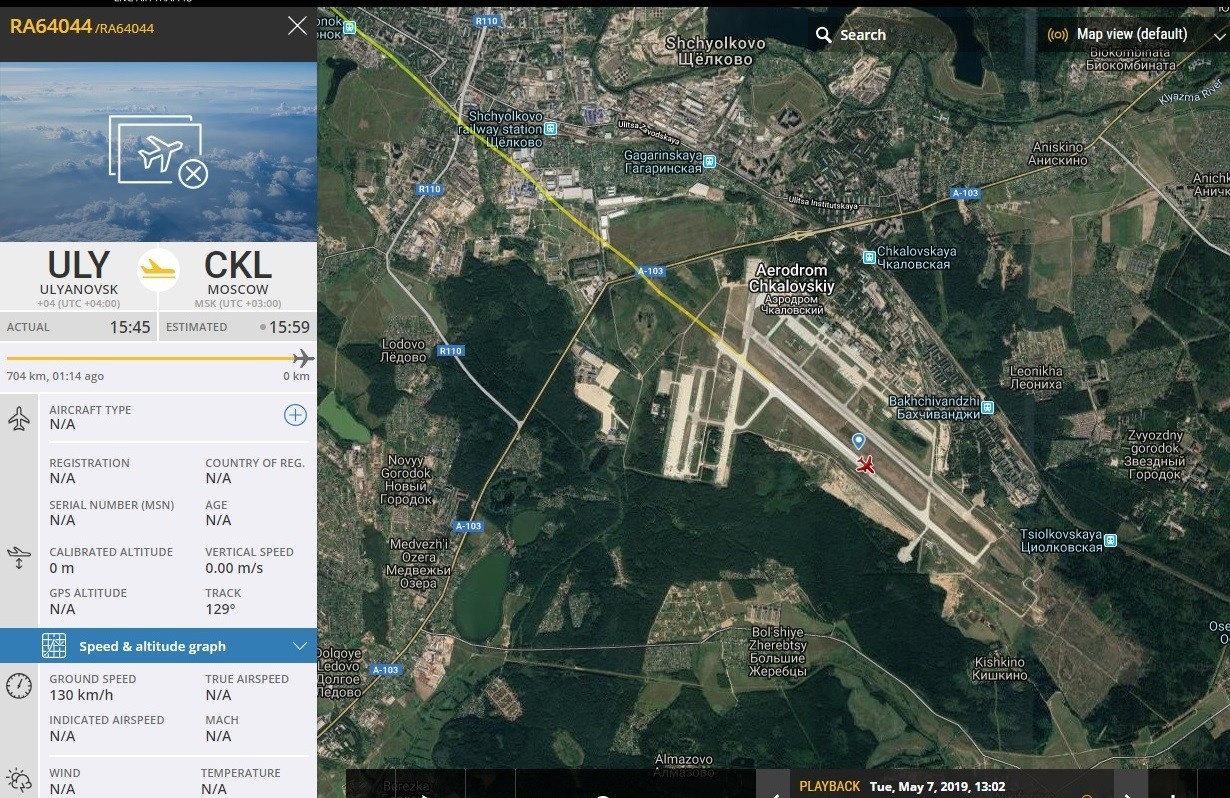Click the Gagarinskaya station marker icon
This screenshot has height=798, width=1230.
(709, 161)
